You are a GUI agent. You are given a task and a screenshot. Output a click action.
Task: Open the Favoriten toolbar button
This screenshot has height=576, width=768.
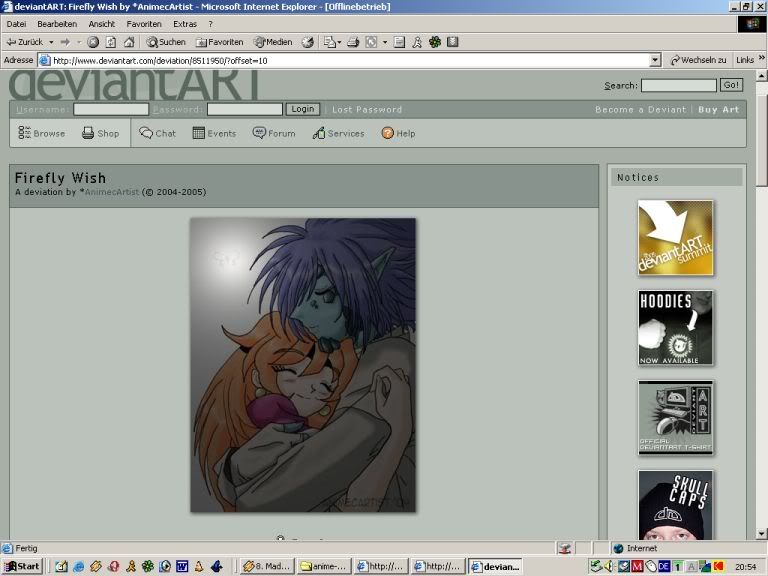(x=219, y=42)
